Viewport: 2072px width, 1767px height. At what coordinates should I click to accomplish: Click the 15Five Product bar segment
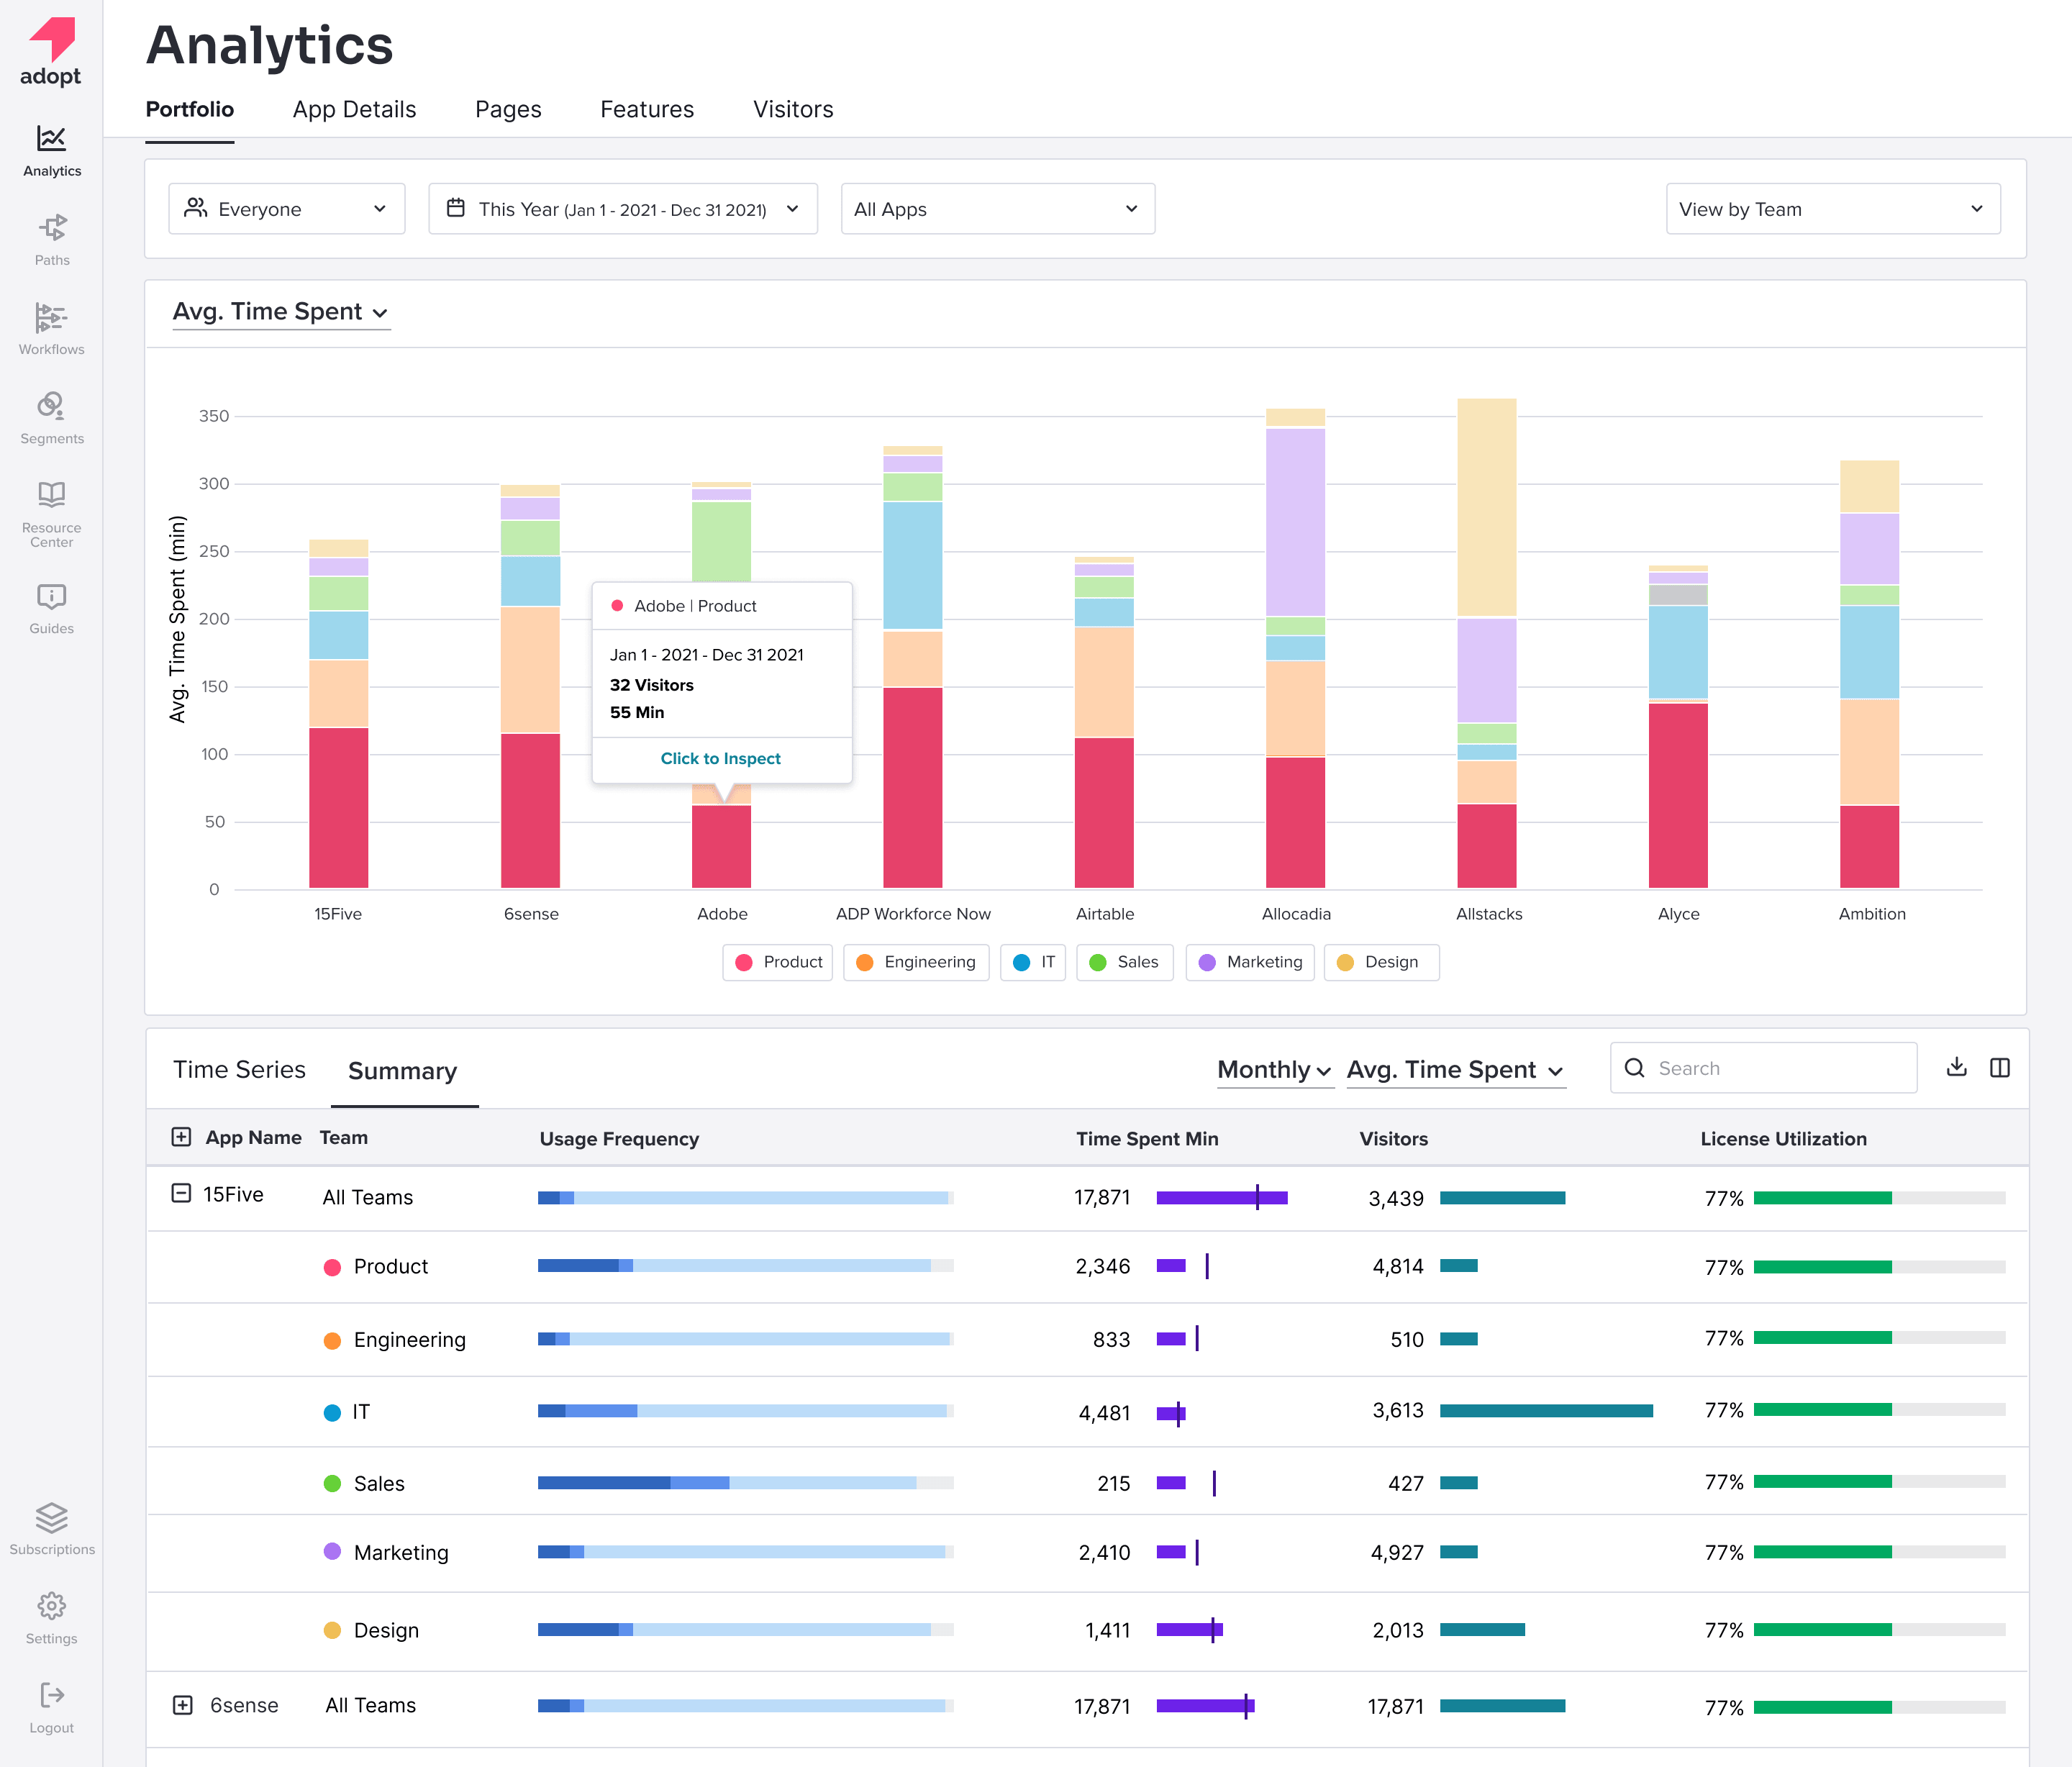click(x=338, y=808)
